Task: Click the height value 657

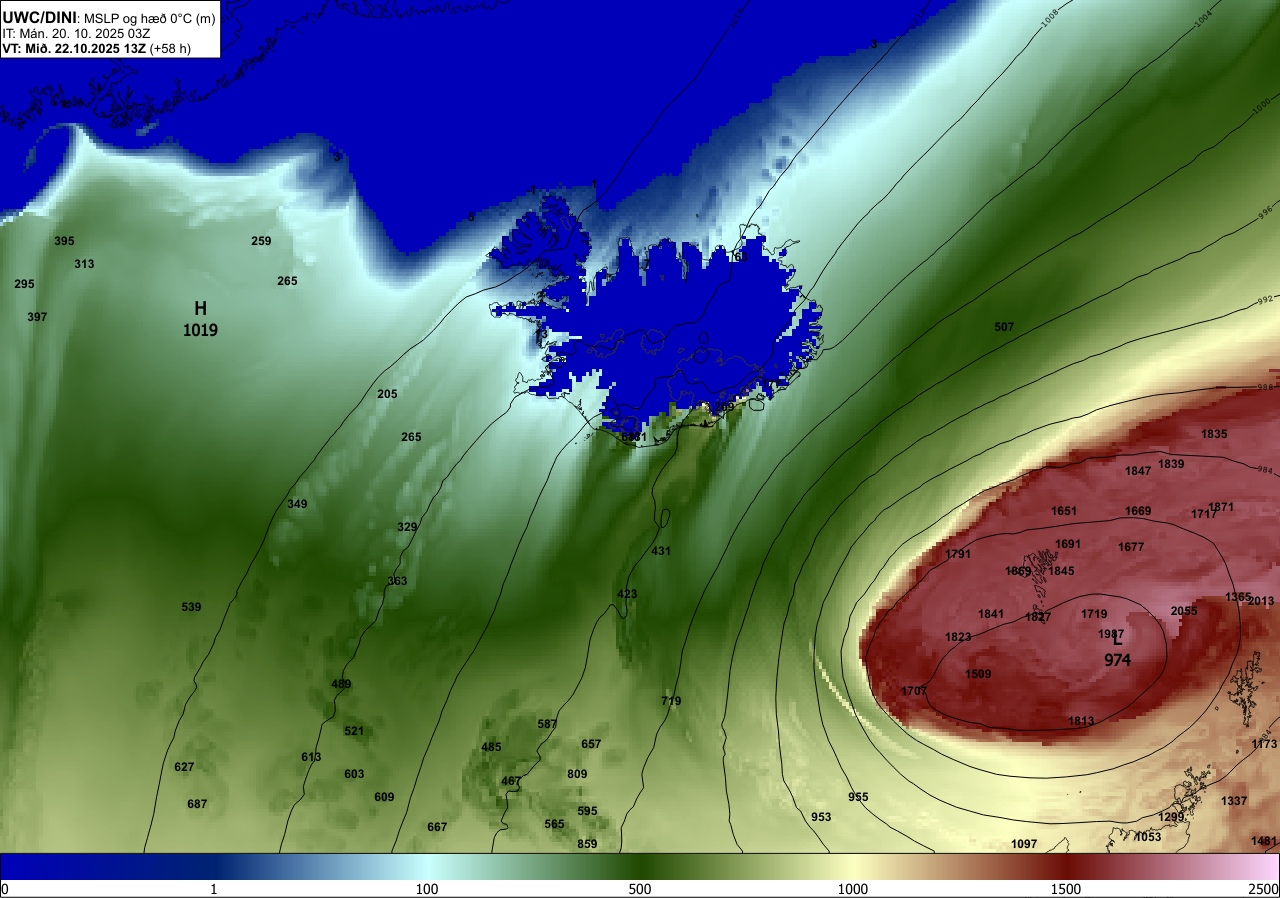Action: [591, 744]
